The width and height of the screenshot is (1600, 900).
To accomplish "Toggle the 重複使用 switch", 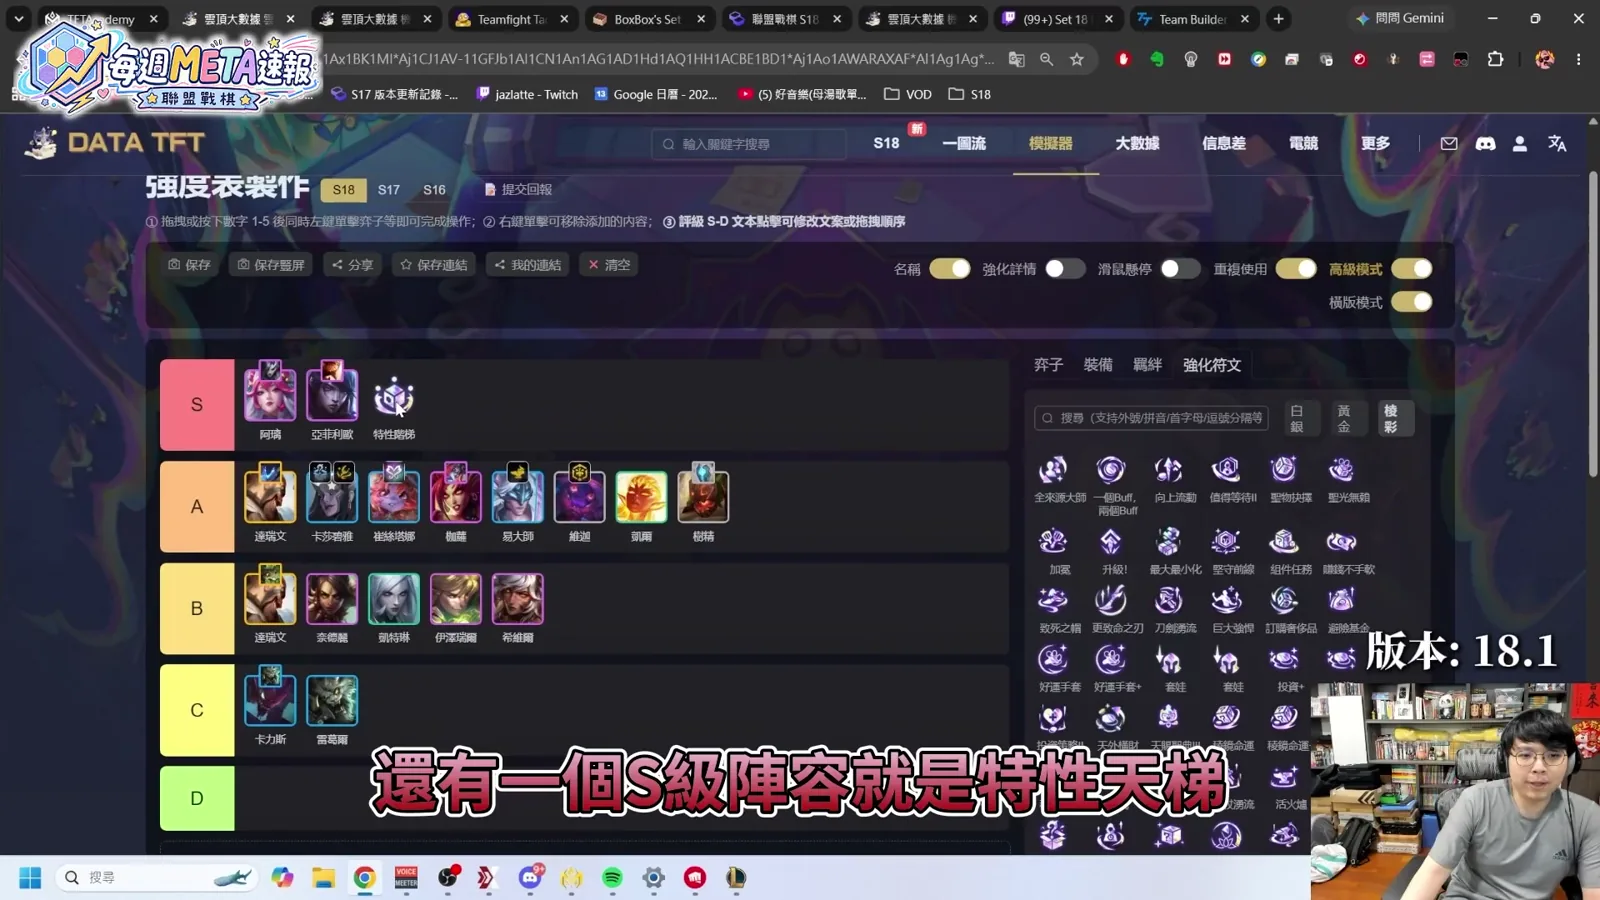I will [x=1296, y=269].
